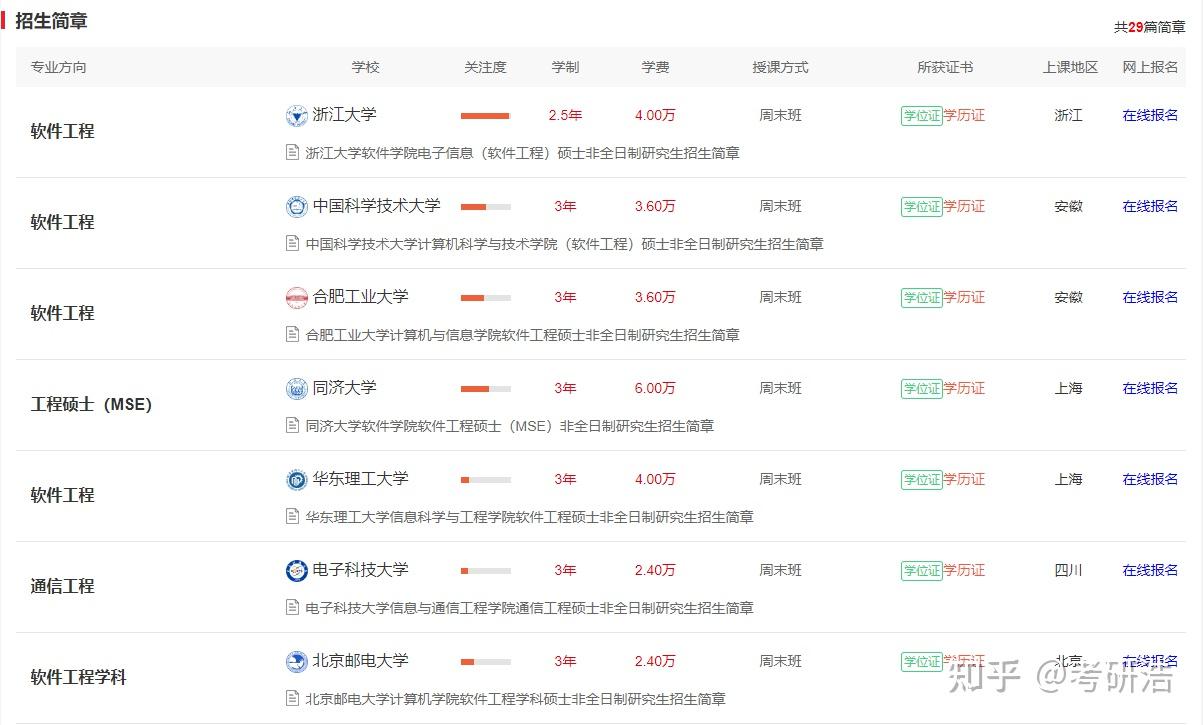Click the 同济大学 school name
The height and width of the screenshot is (725, 1203).
344,388
